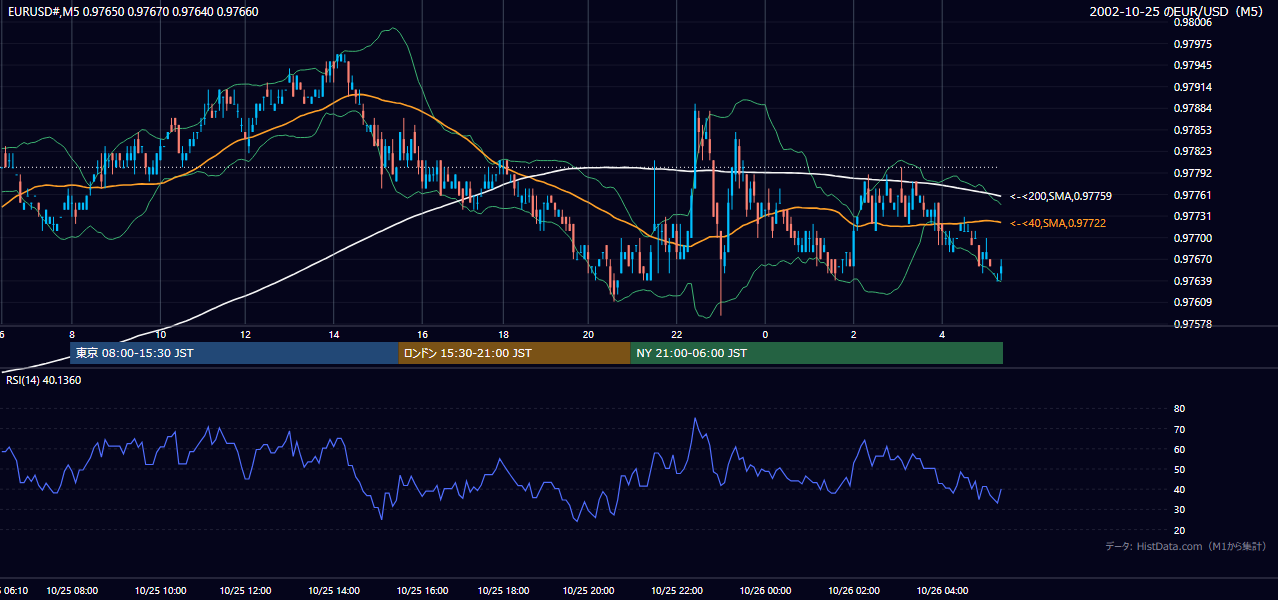Click the 0.97609 price axis value
Viewport: 1278px width, 600px height.
coord(1192,302)
